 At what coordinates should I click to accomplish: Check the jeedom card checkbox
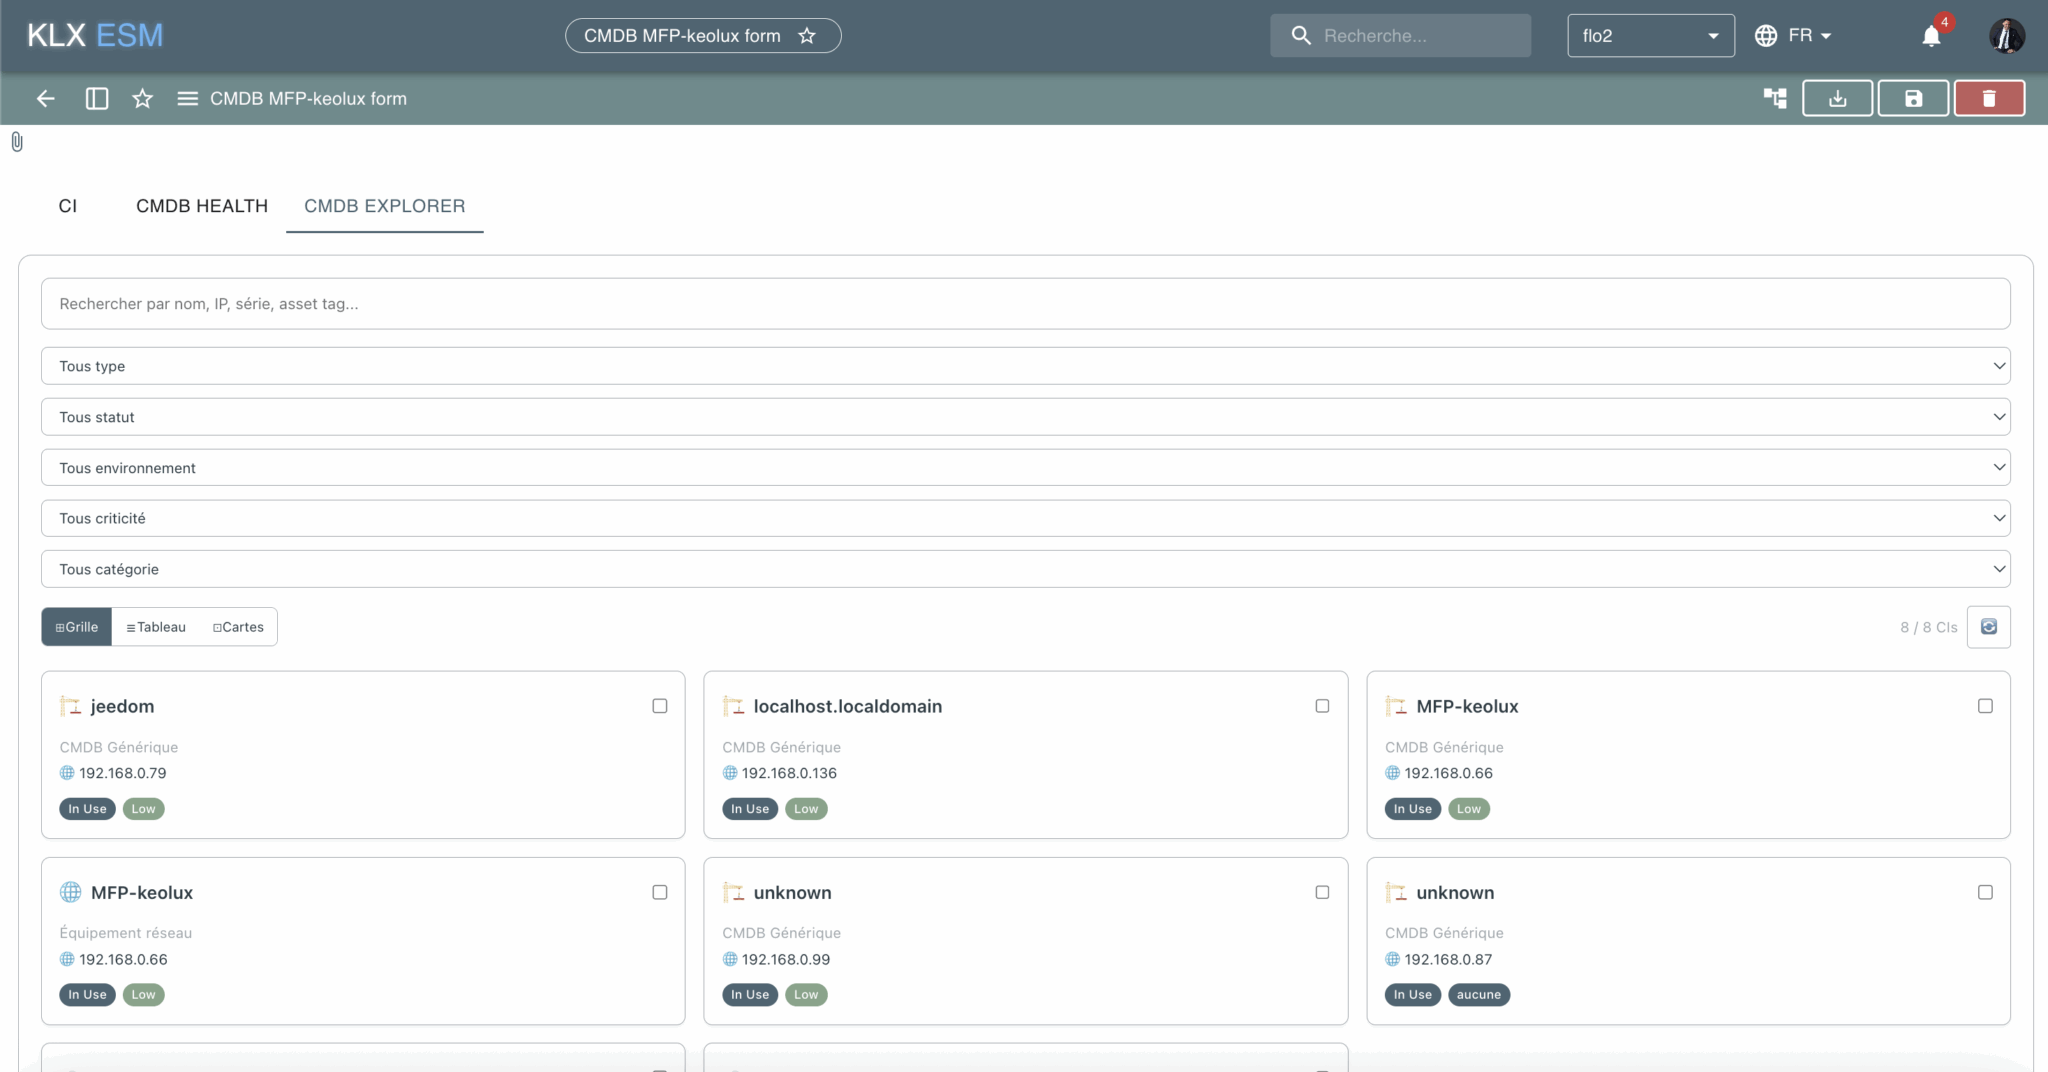click(660, 706)
